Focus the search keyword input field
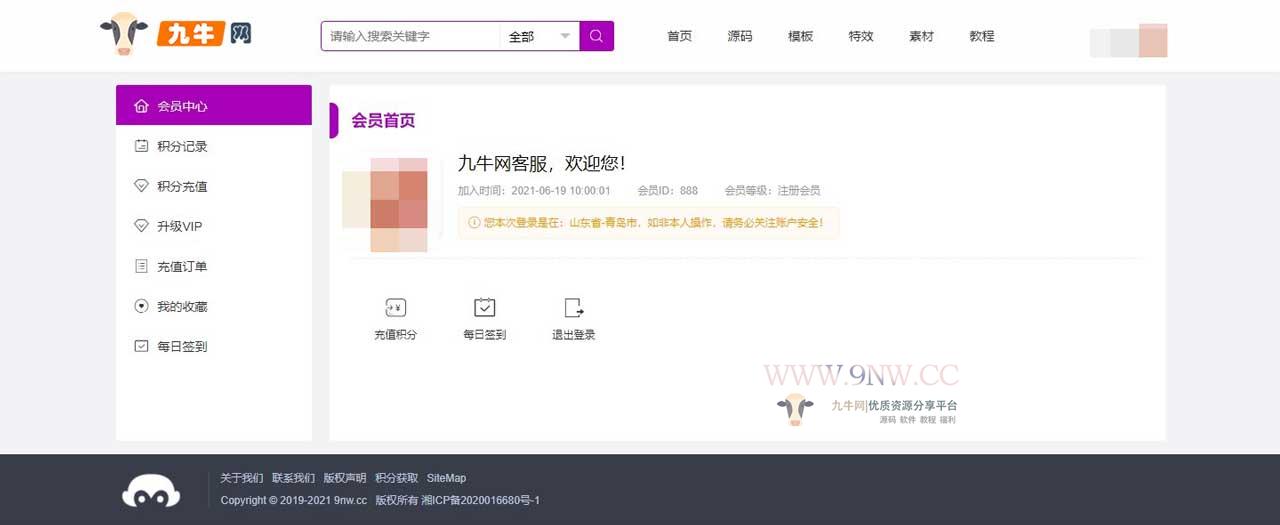Image resolution: width=1280 pixels, height=525 pixels. click(x=410, y=36)
